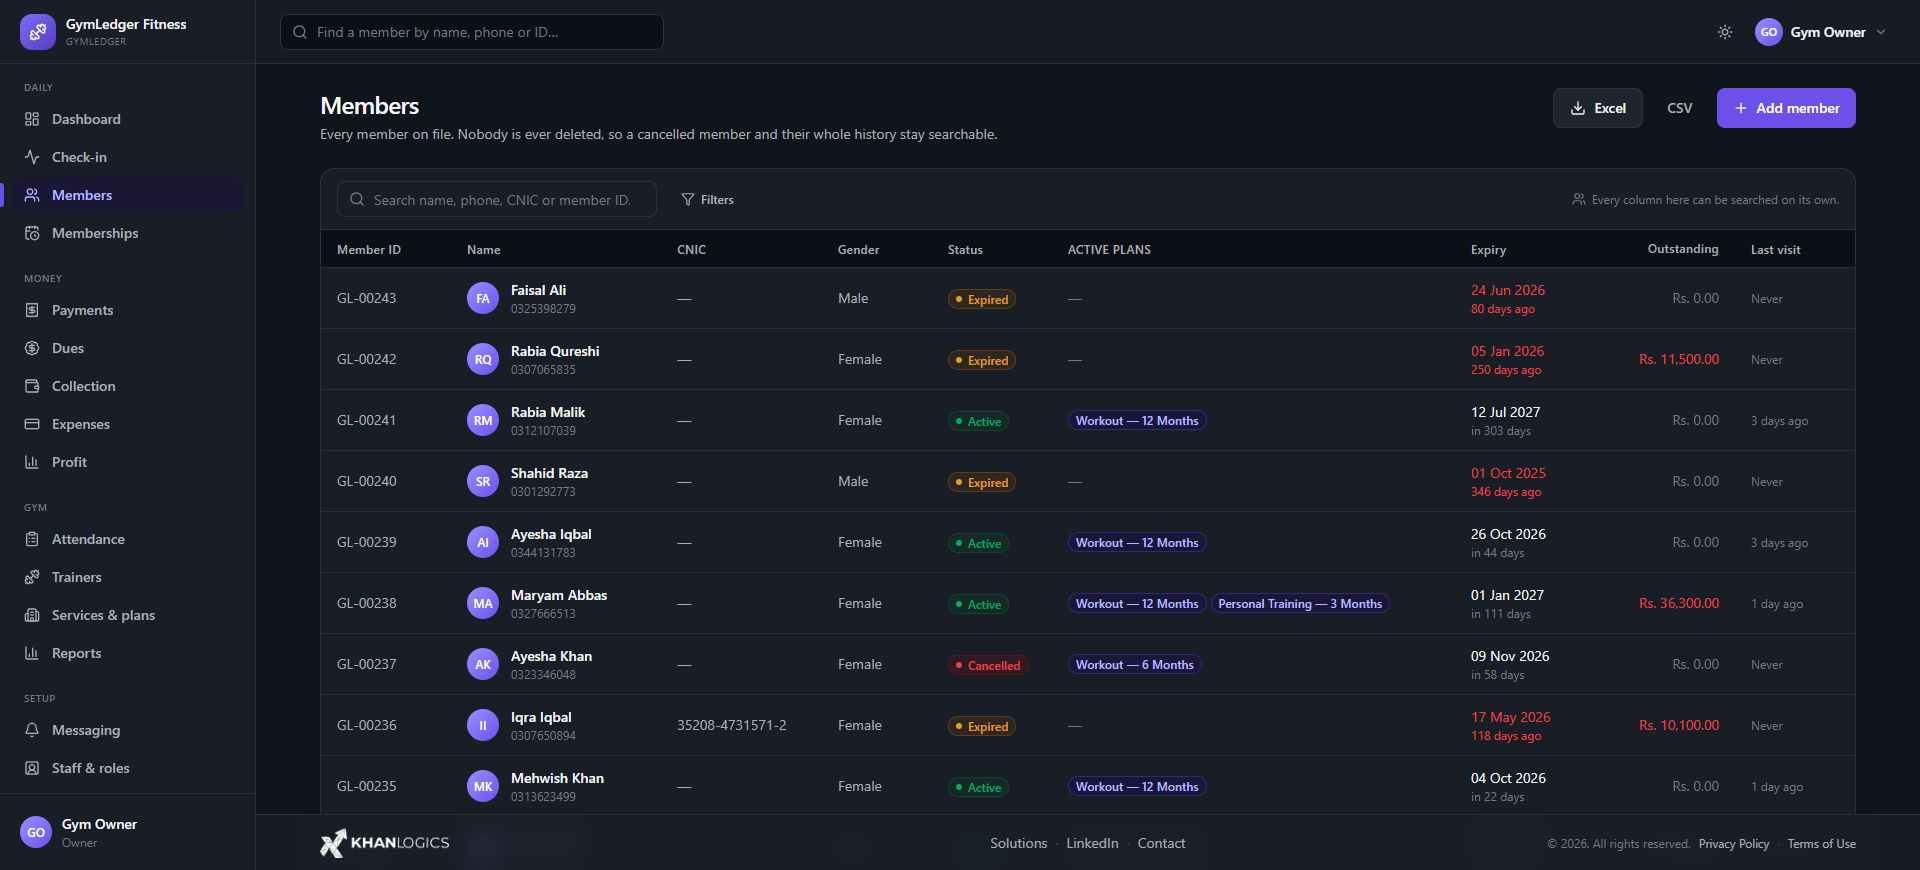Open Payments receipt icon

click(32, 310)
